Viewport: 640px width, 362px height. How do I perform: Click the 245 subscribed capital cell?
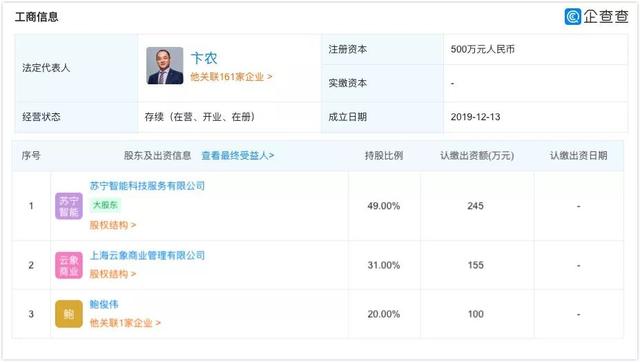[476, 206]
